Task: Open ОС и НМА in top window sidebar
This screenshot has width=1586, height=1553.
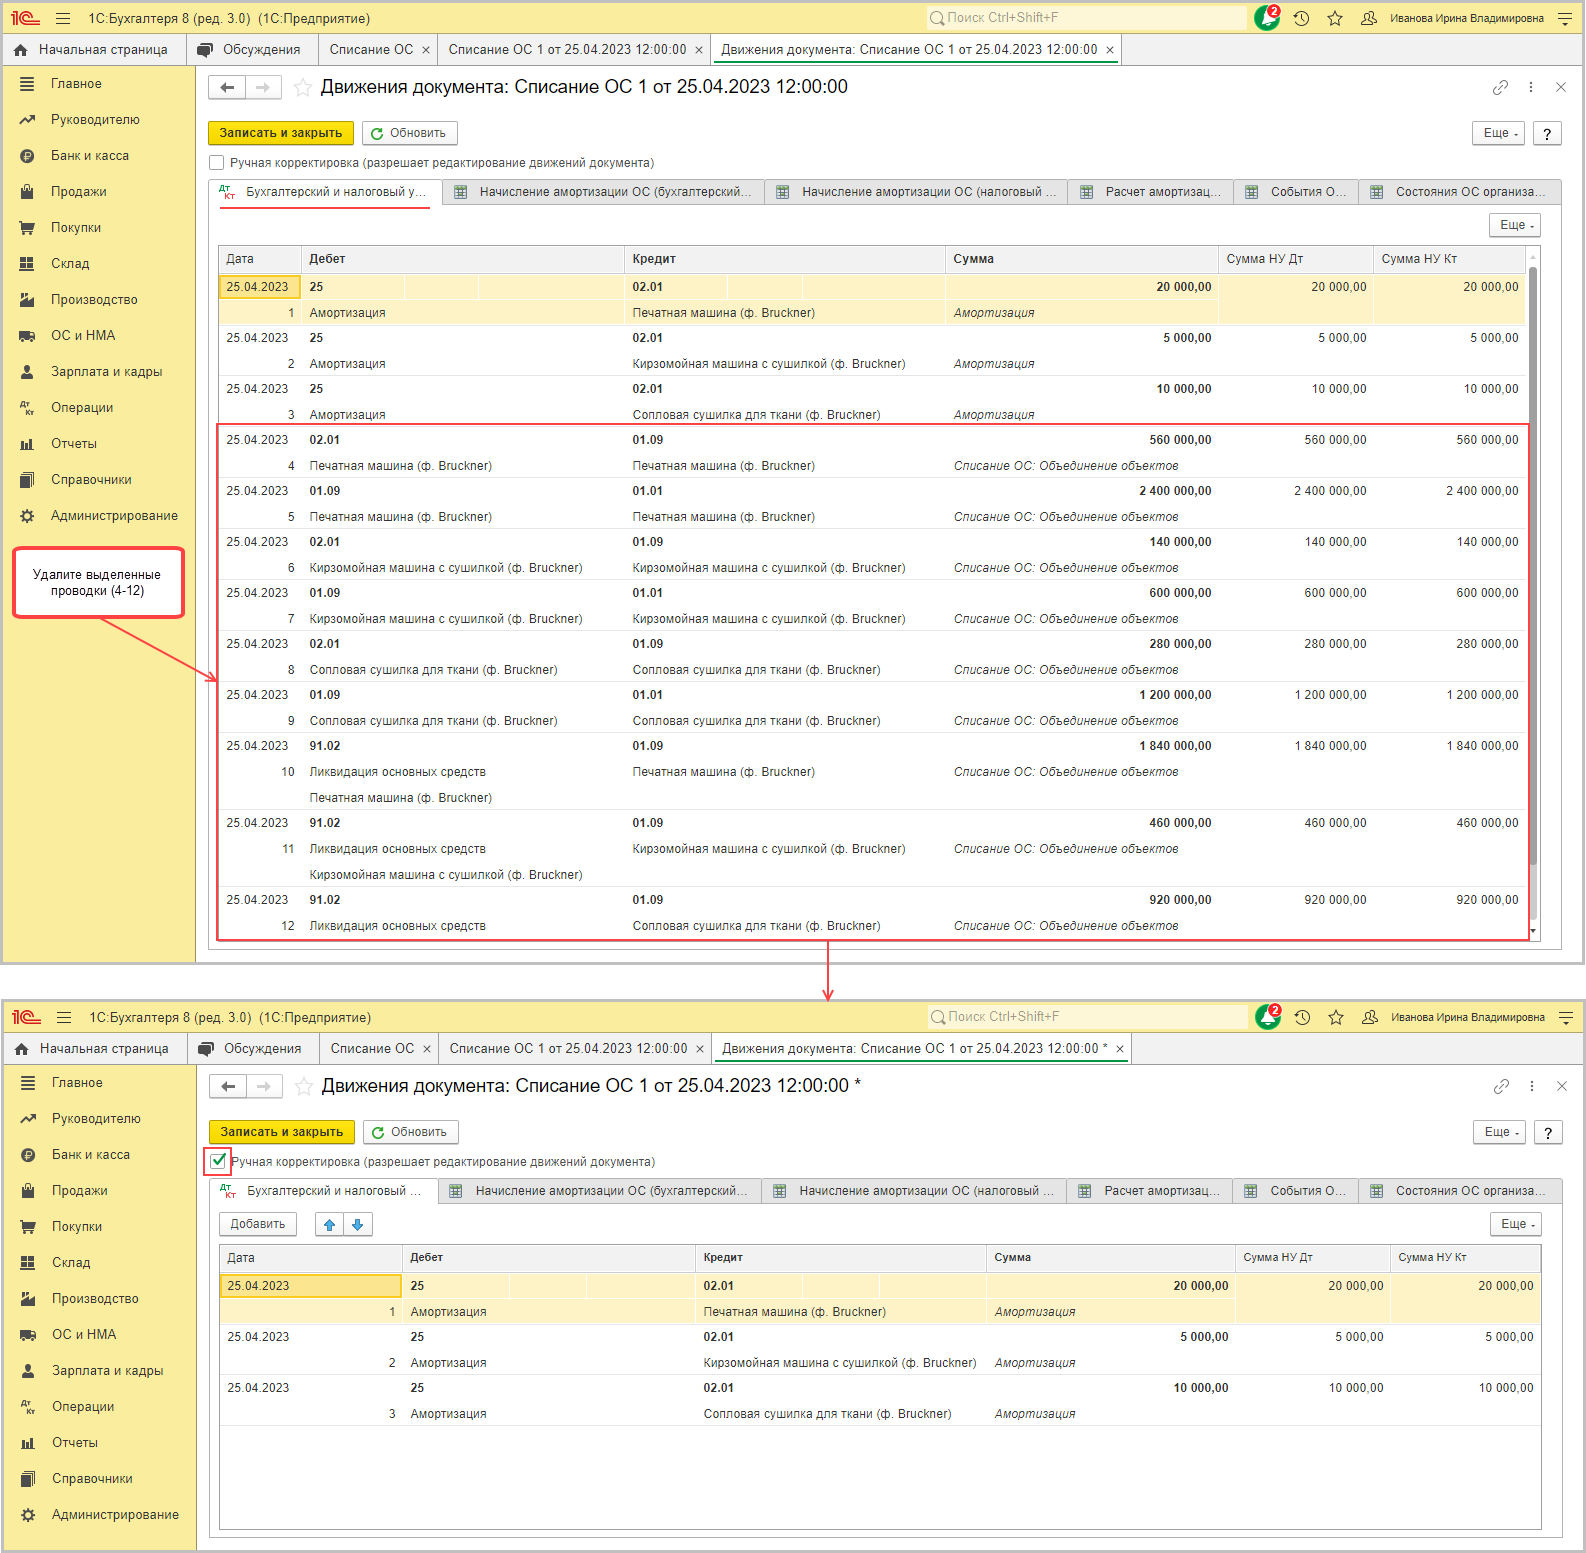Action: 83,336
